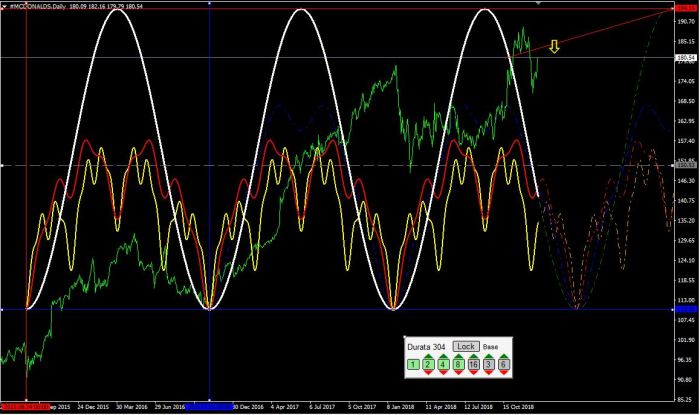
Task: Toggle cycle 2 button
Action: [x=428, y=365]
